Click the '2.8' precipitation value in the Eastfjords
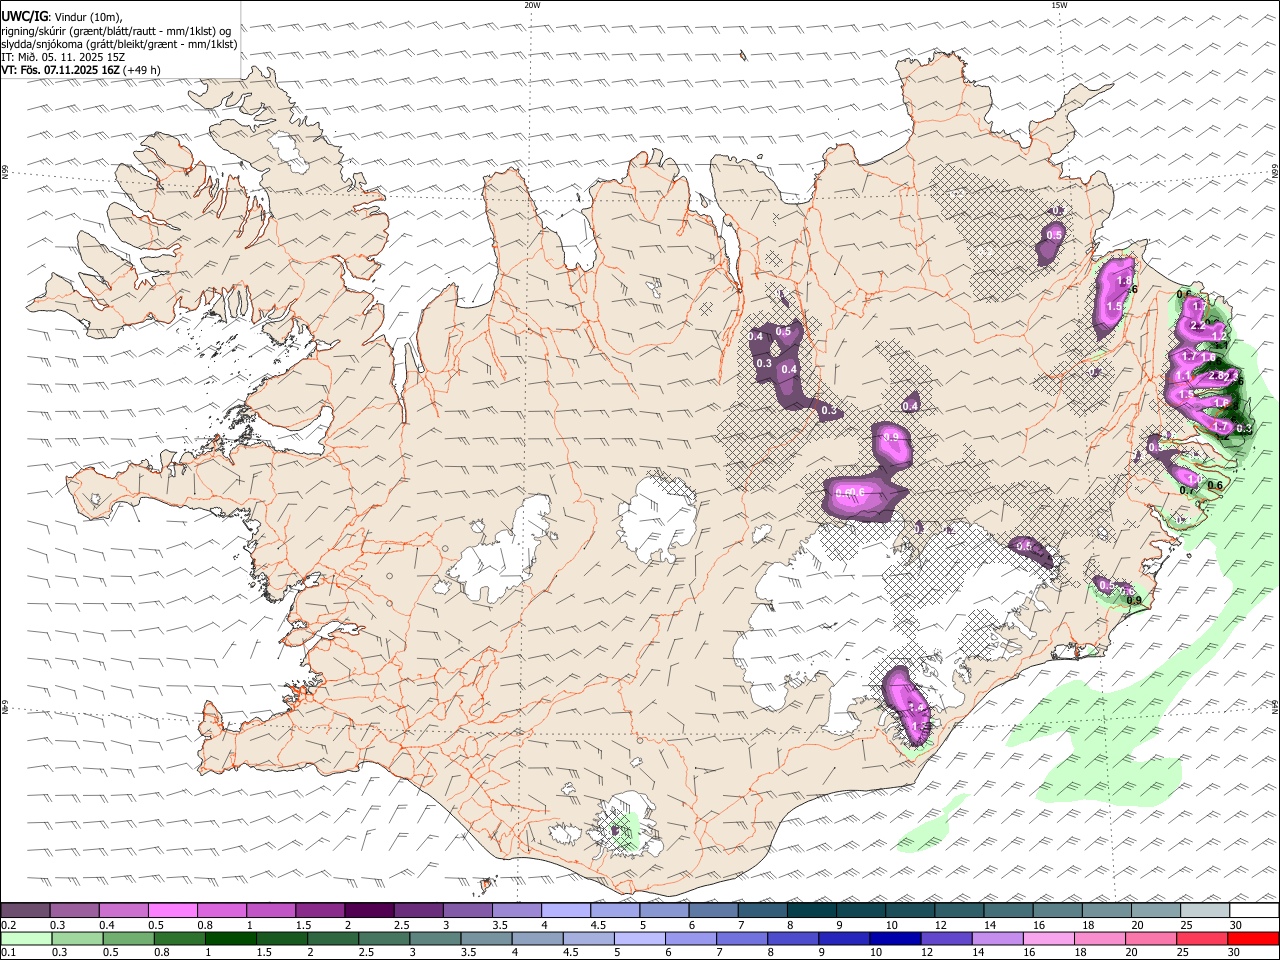The image size is (1280, 960). 1217,375
